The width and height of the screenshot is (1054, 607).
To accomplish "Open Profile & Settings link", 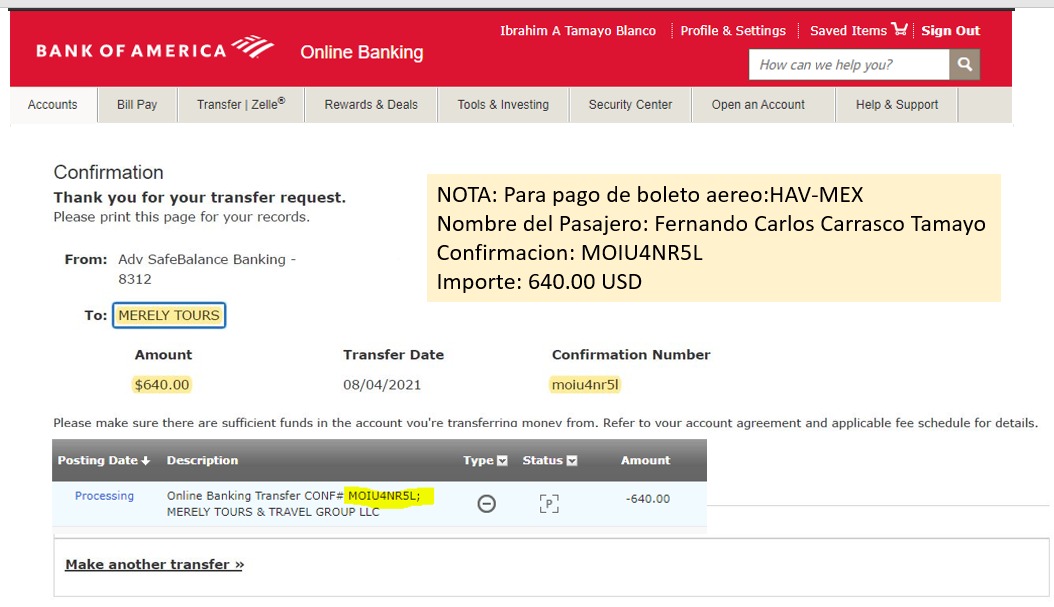I will tap(733, 31).
